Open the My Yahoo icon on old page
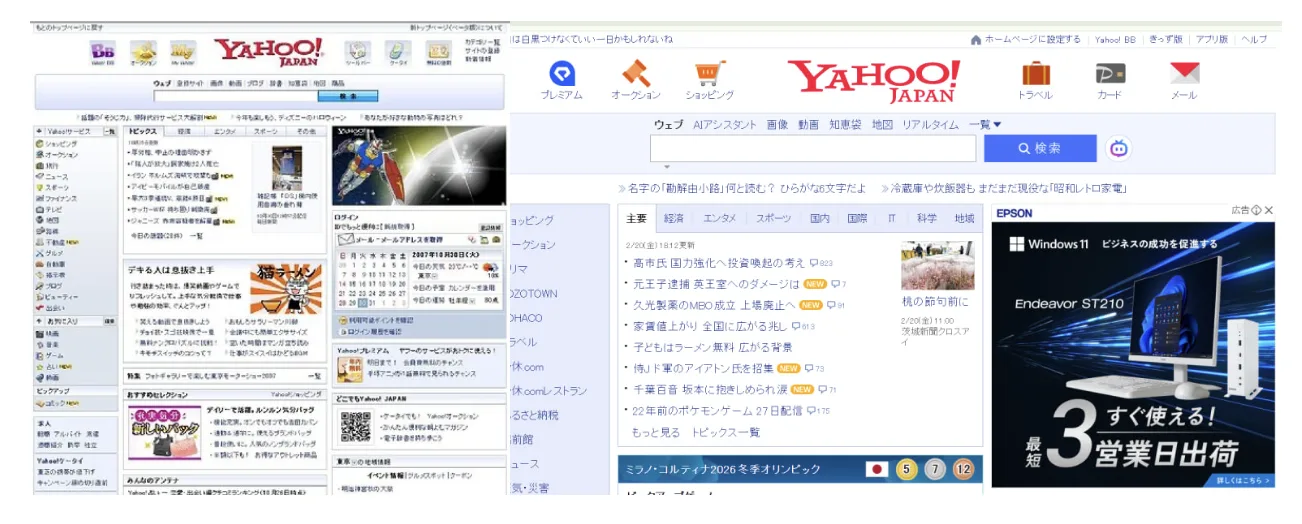 point(182,50)
